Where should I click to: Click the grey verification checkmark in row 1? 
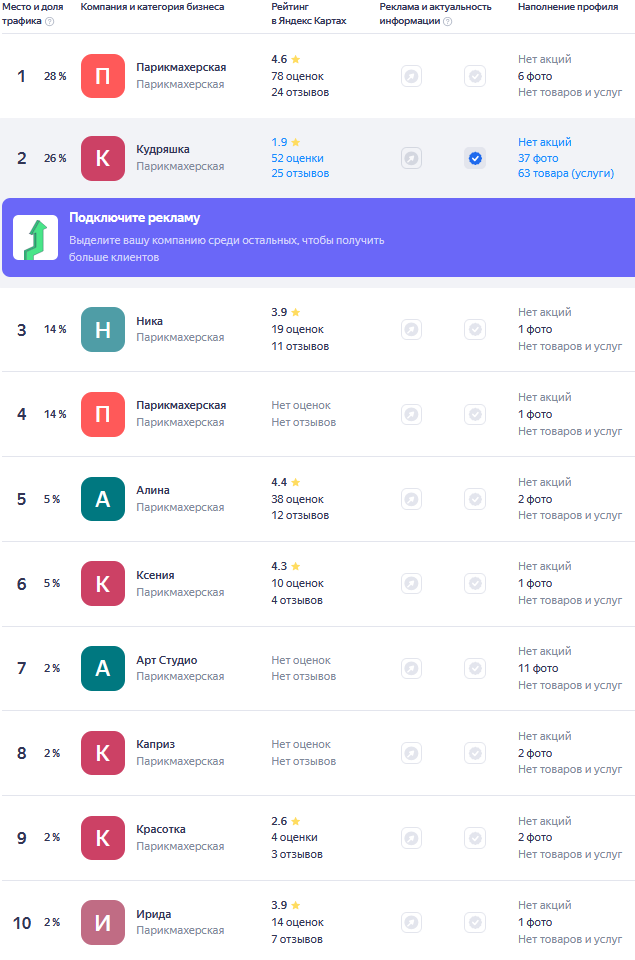coord(475,76)
